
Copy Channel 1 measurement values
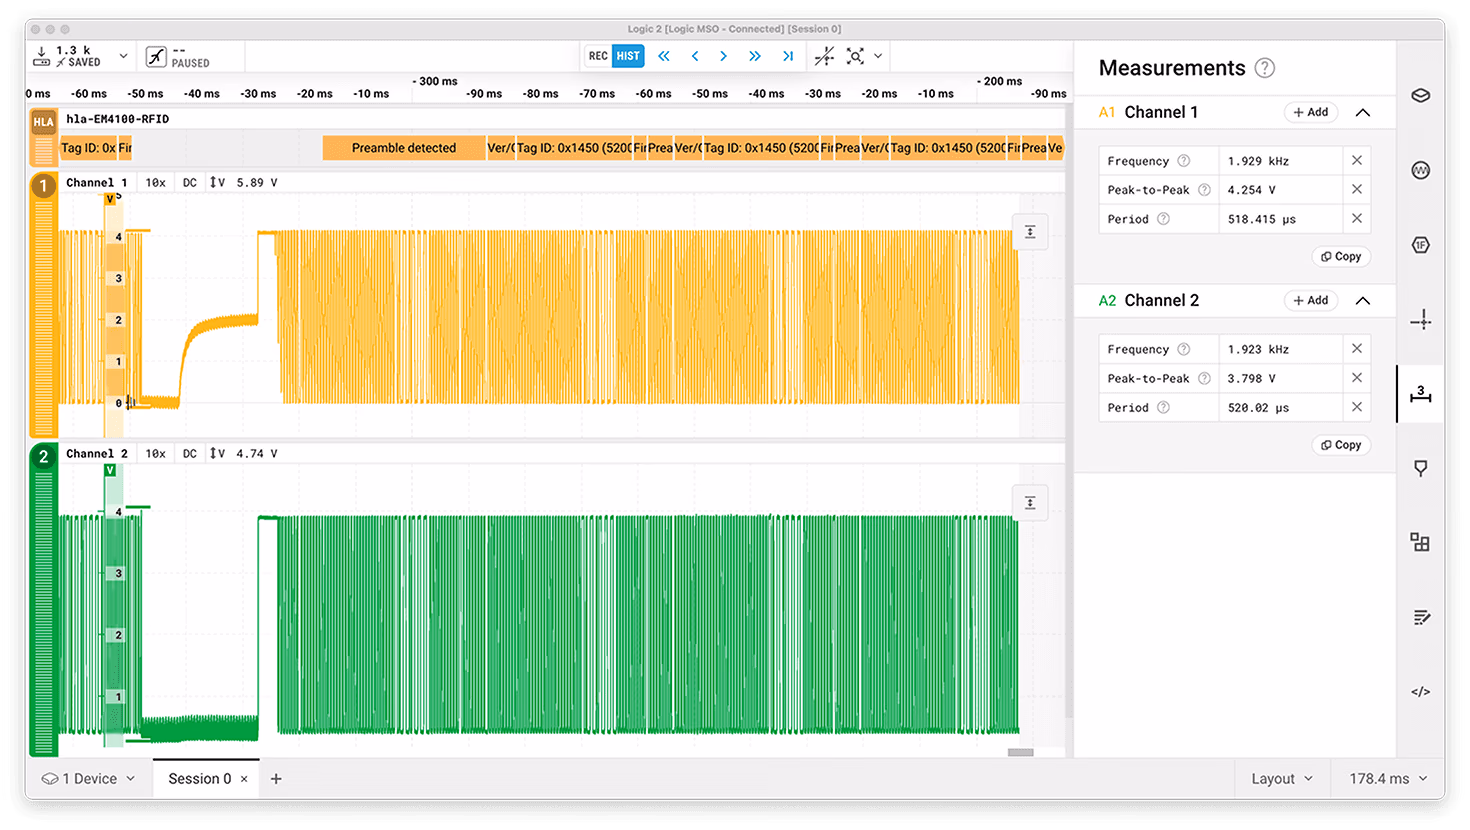tap(1340, 256)
